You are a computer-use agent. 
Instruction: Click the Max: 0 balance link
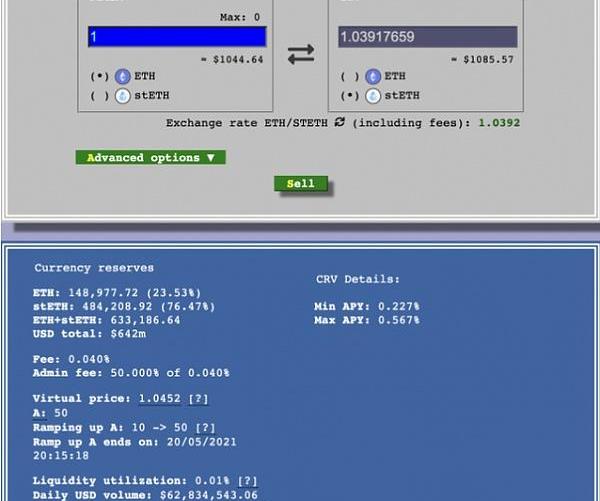tap(242, 18)
